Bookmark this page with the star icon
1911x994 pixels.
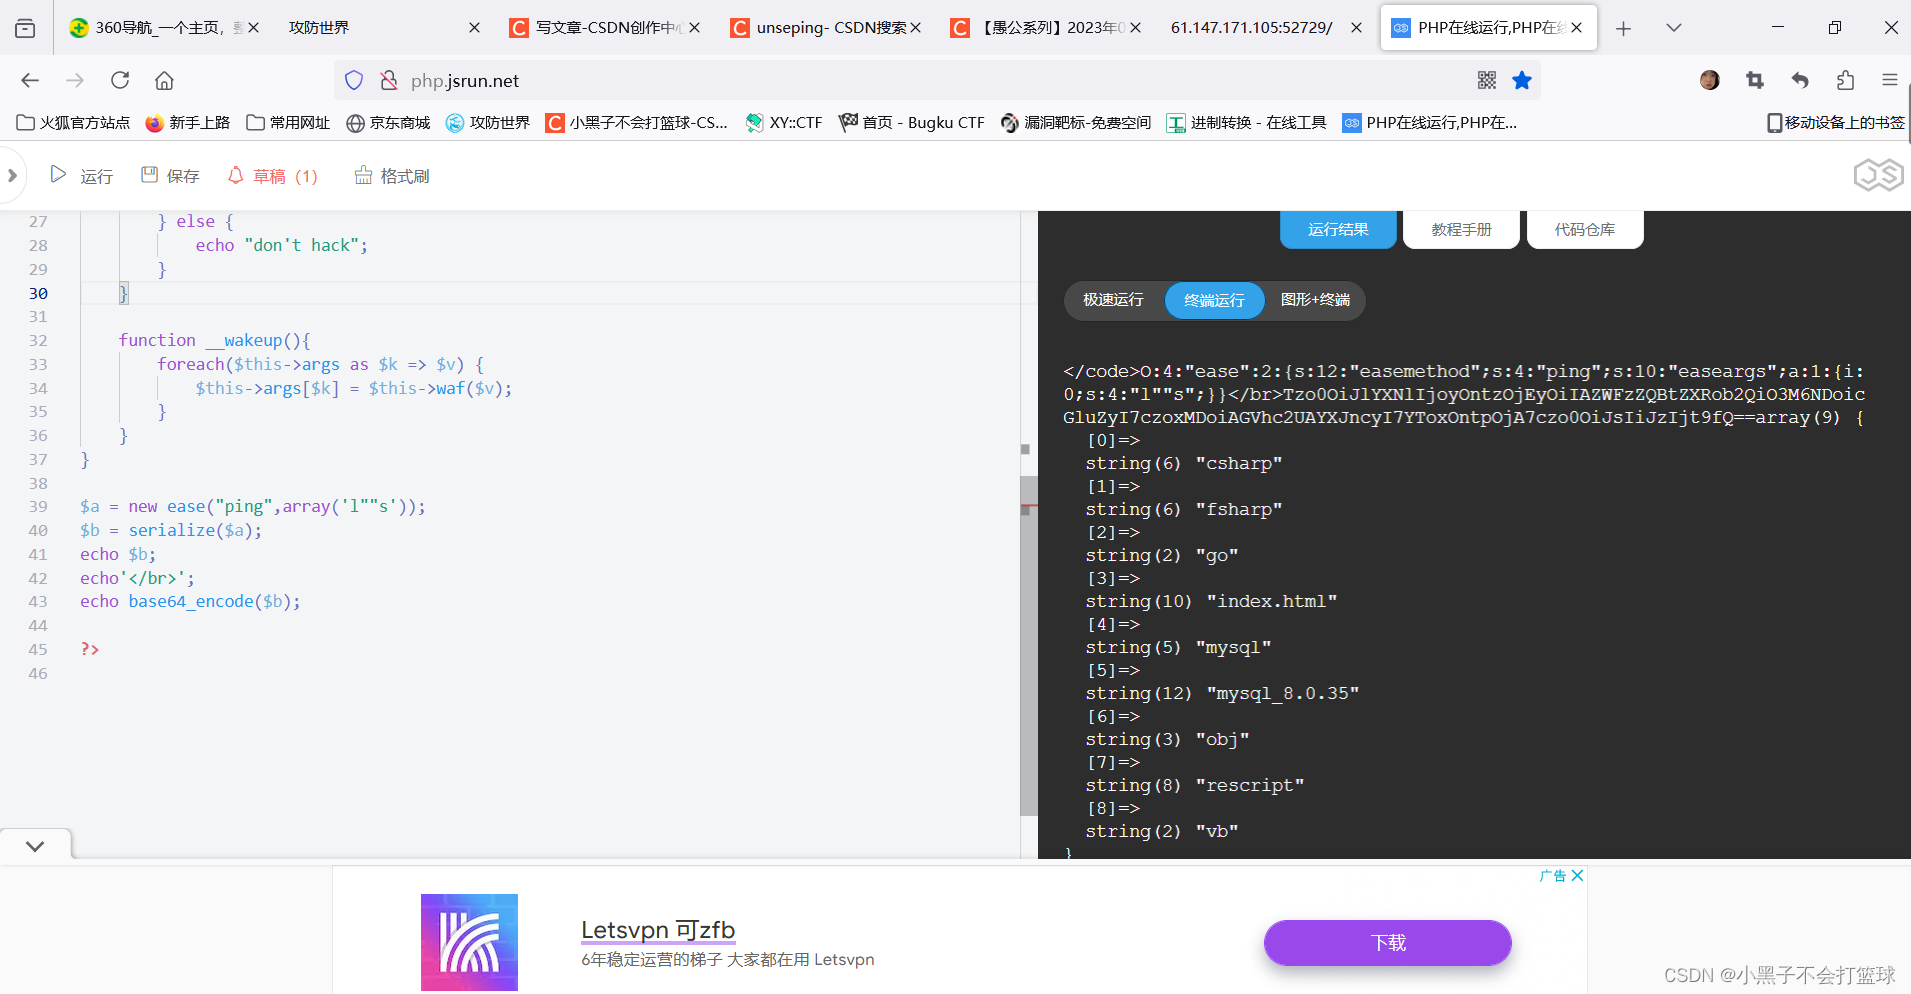1522,80
